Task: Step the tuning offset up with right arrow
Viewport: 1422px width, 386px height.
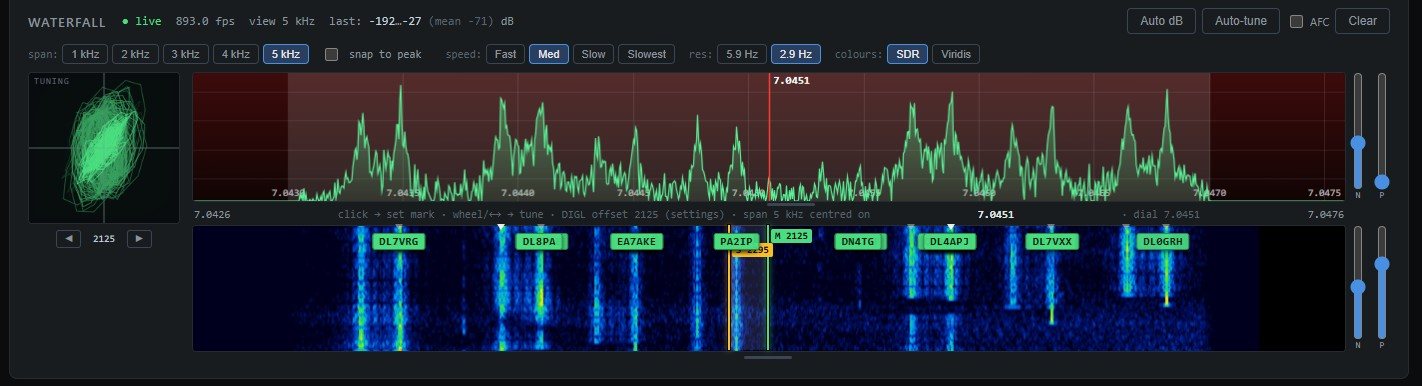Action: 140,239
